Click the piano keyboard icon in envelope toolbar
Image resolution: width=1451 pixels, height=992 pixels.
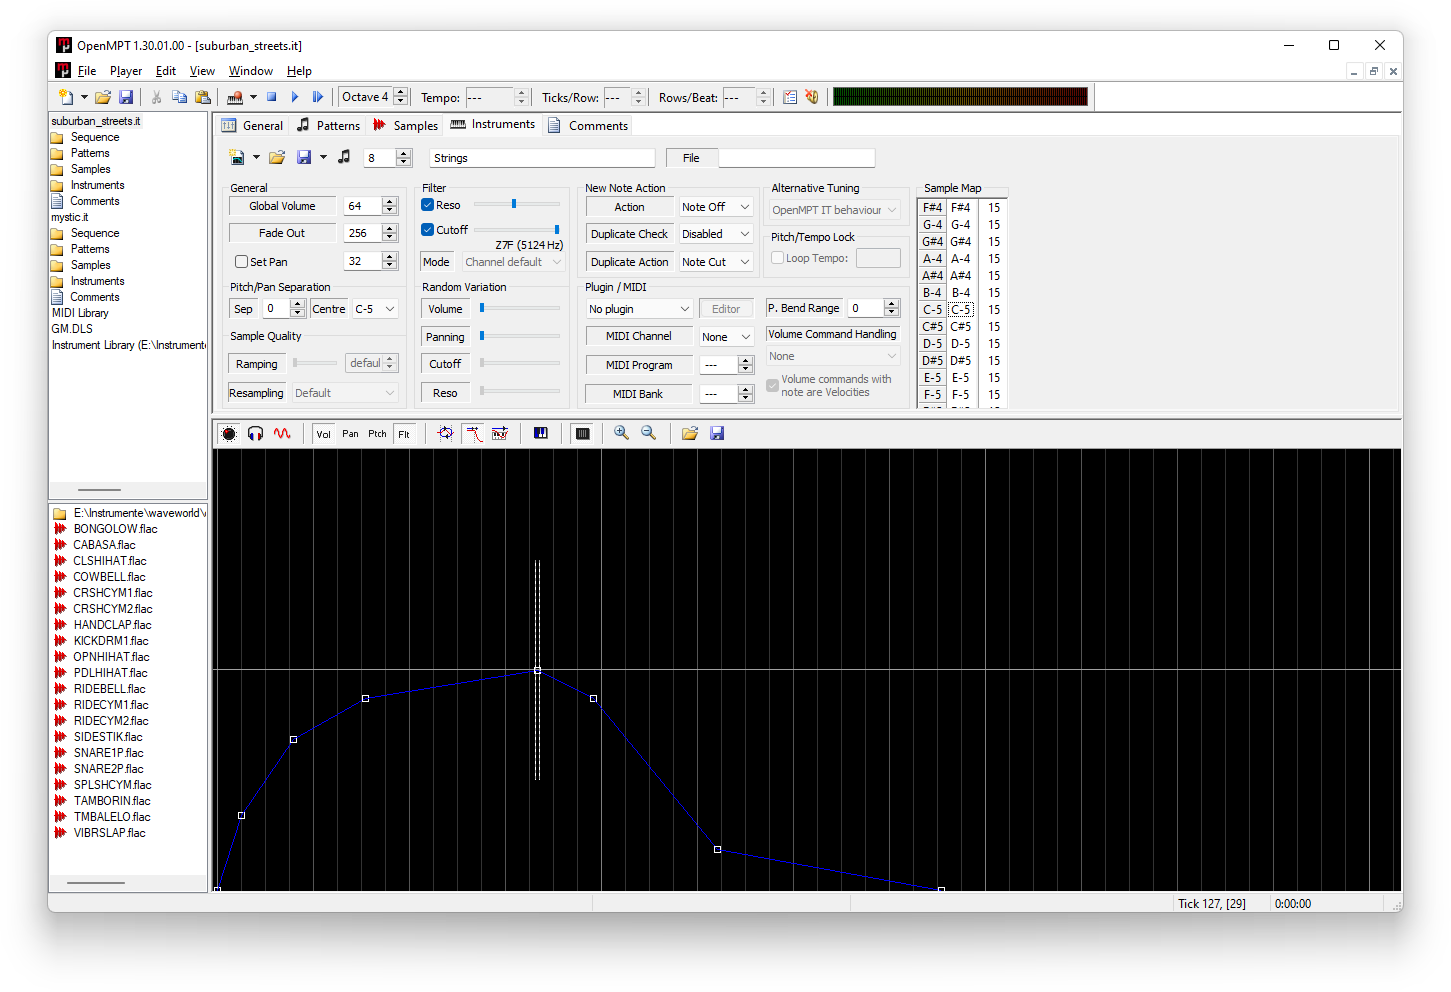pyautogui.click(x=541, y=433)
